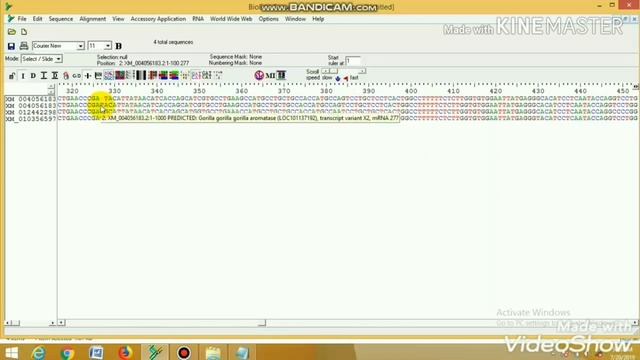Open the Help menu
This screenshot has height=360, width=640.
click(318, 19)
